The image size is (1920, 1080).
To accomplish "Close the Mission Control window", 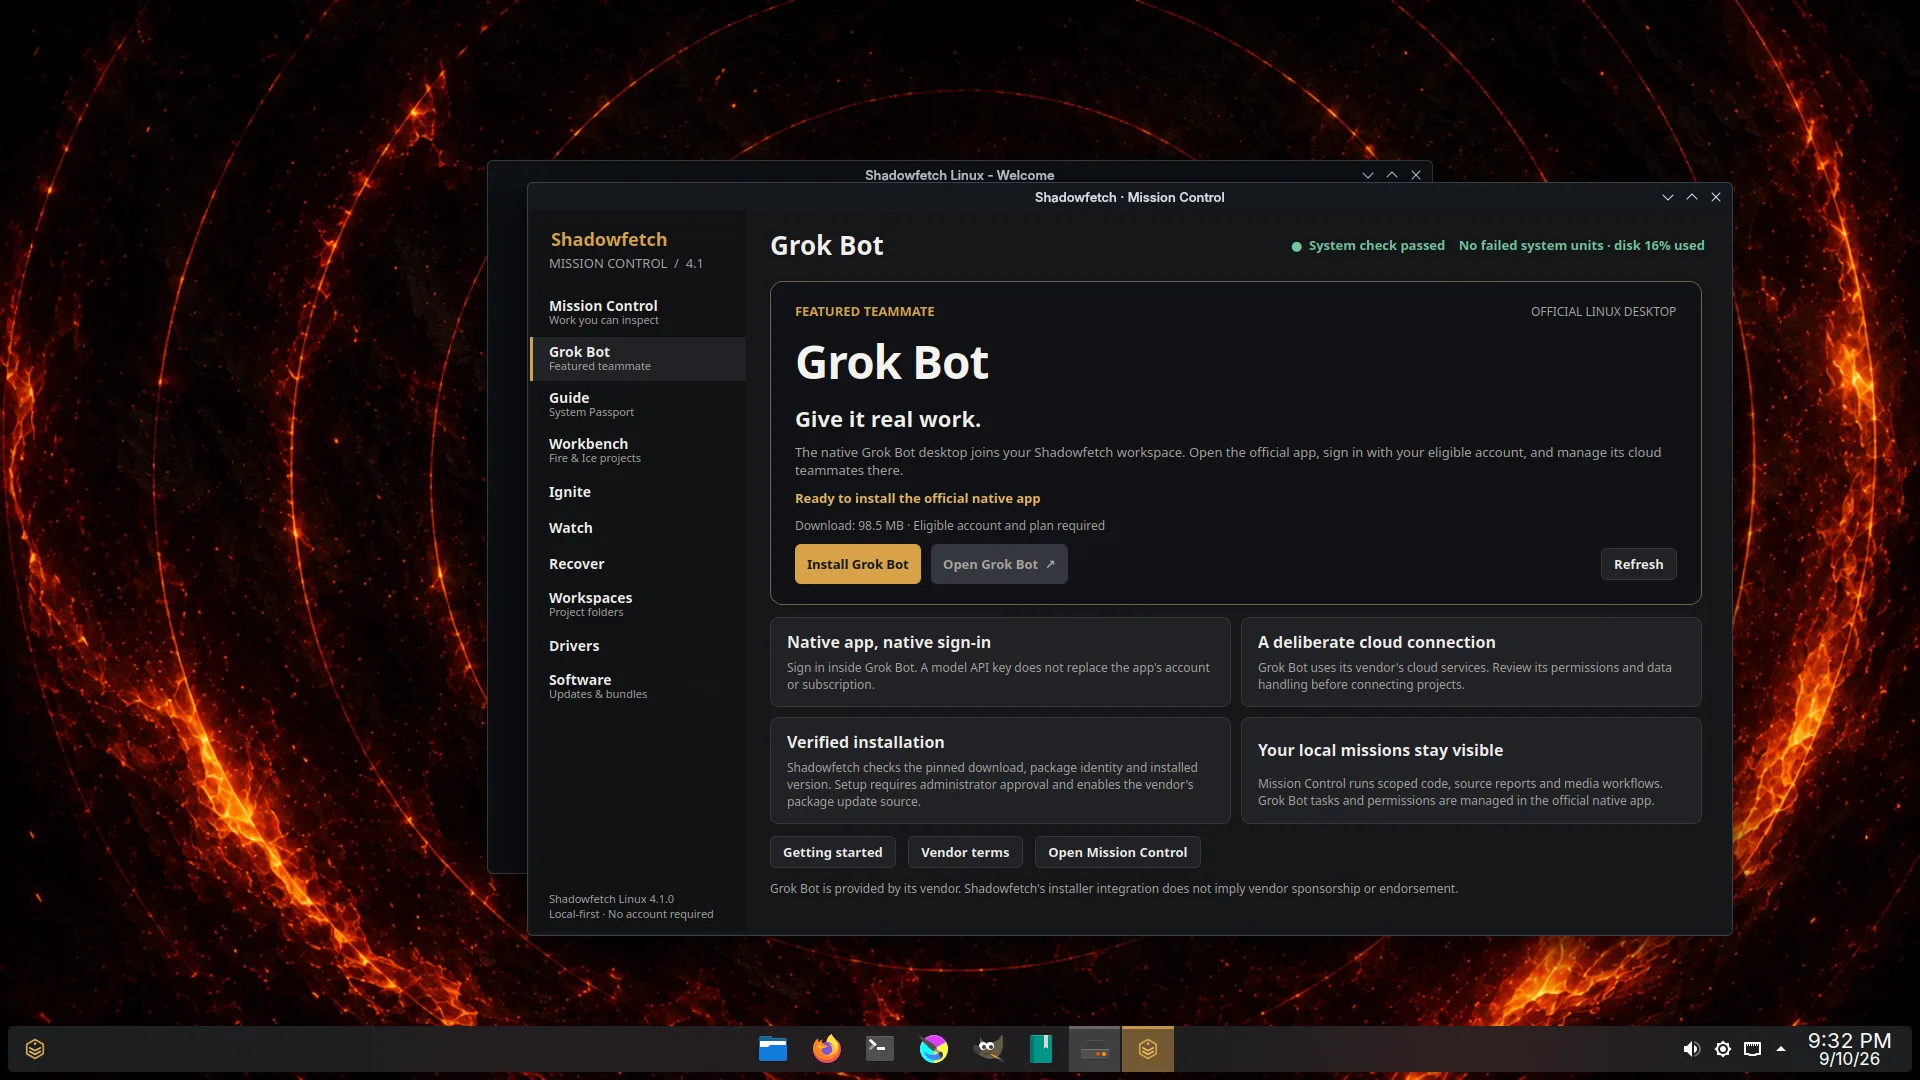I will point(1716,197).
